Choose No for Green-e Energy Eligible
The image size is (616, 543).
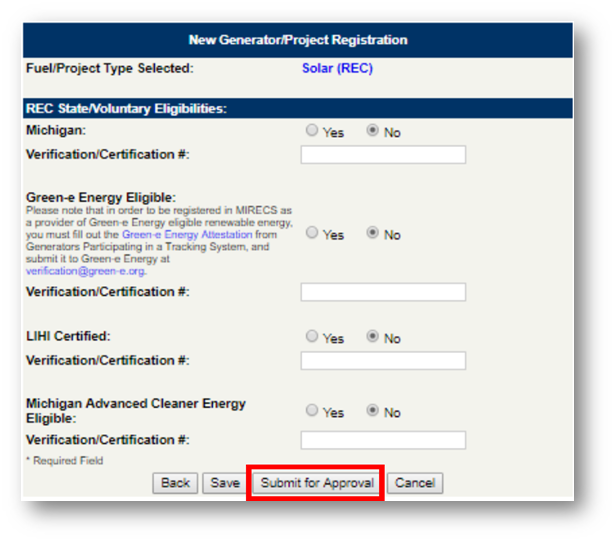373,233
